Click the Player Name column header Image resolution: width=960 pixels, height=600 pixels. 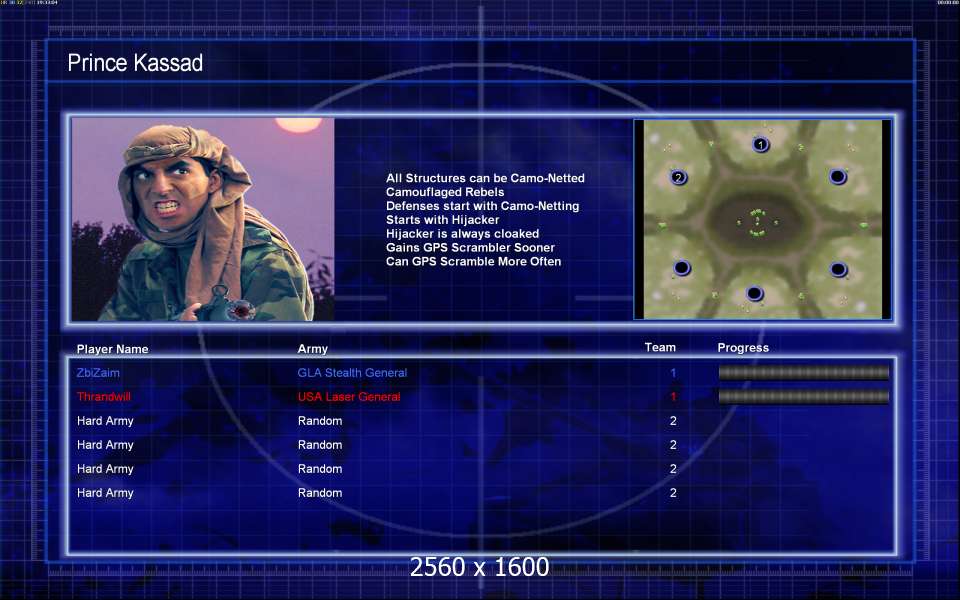click(x=113, y=349)
